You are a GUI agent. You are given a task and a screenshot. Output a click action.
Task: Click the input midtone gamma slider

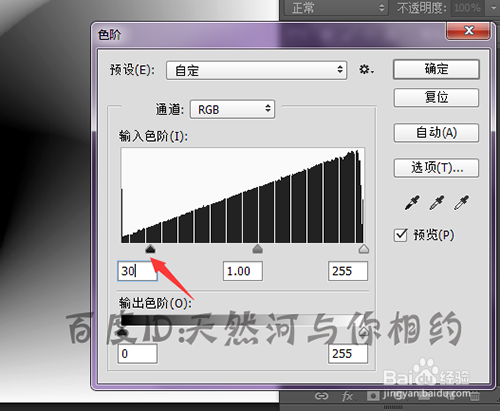pos(257,249)
